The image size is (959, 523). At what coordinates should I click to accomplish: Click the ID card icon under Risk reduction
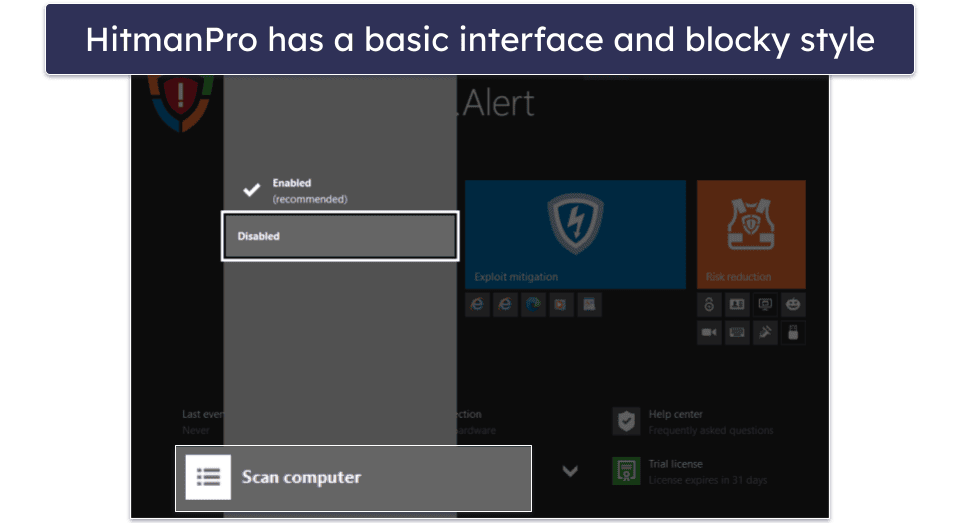tap(737, 305)
